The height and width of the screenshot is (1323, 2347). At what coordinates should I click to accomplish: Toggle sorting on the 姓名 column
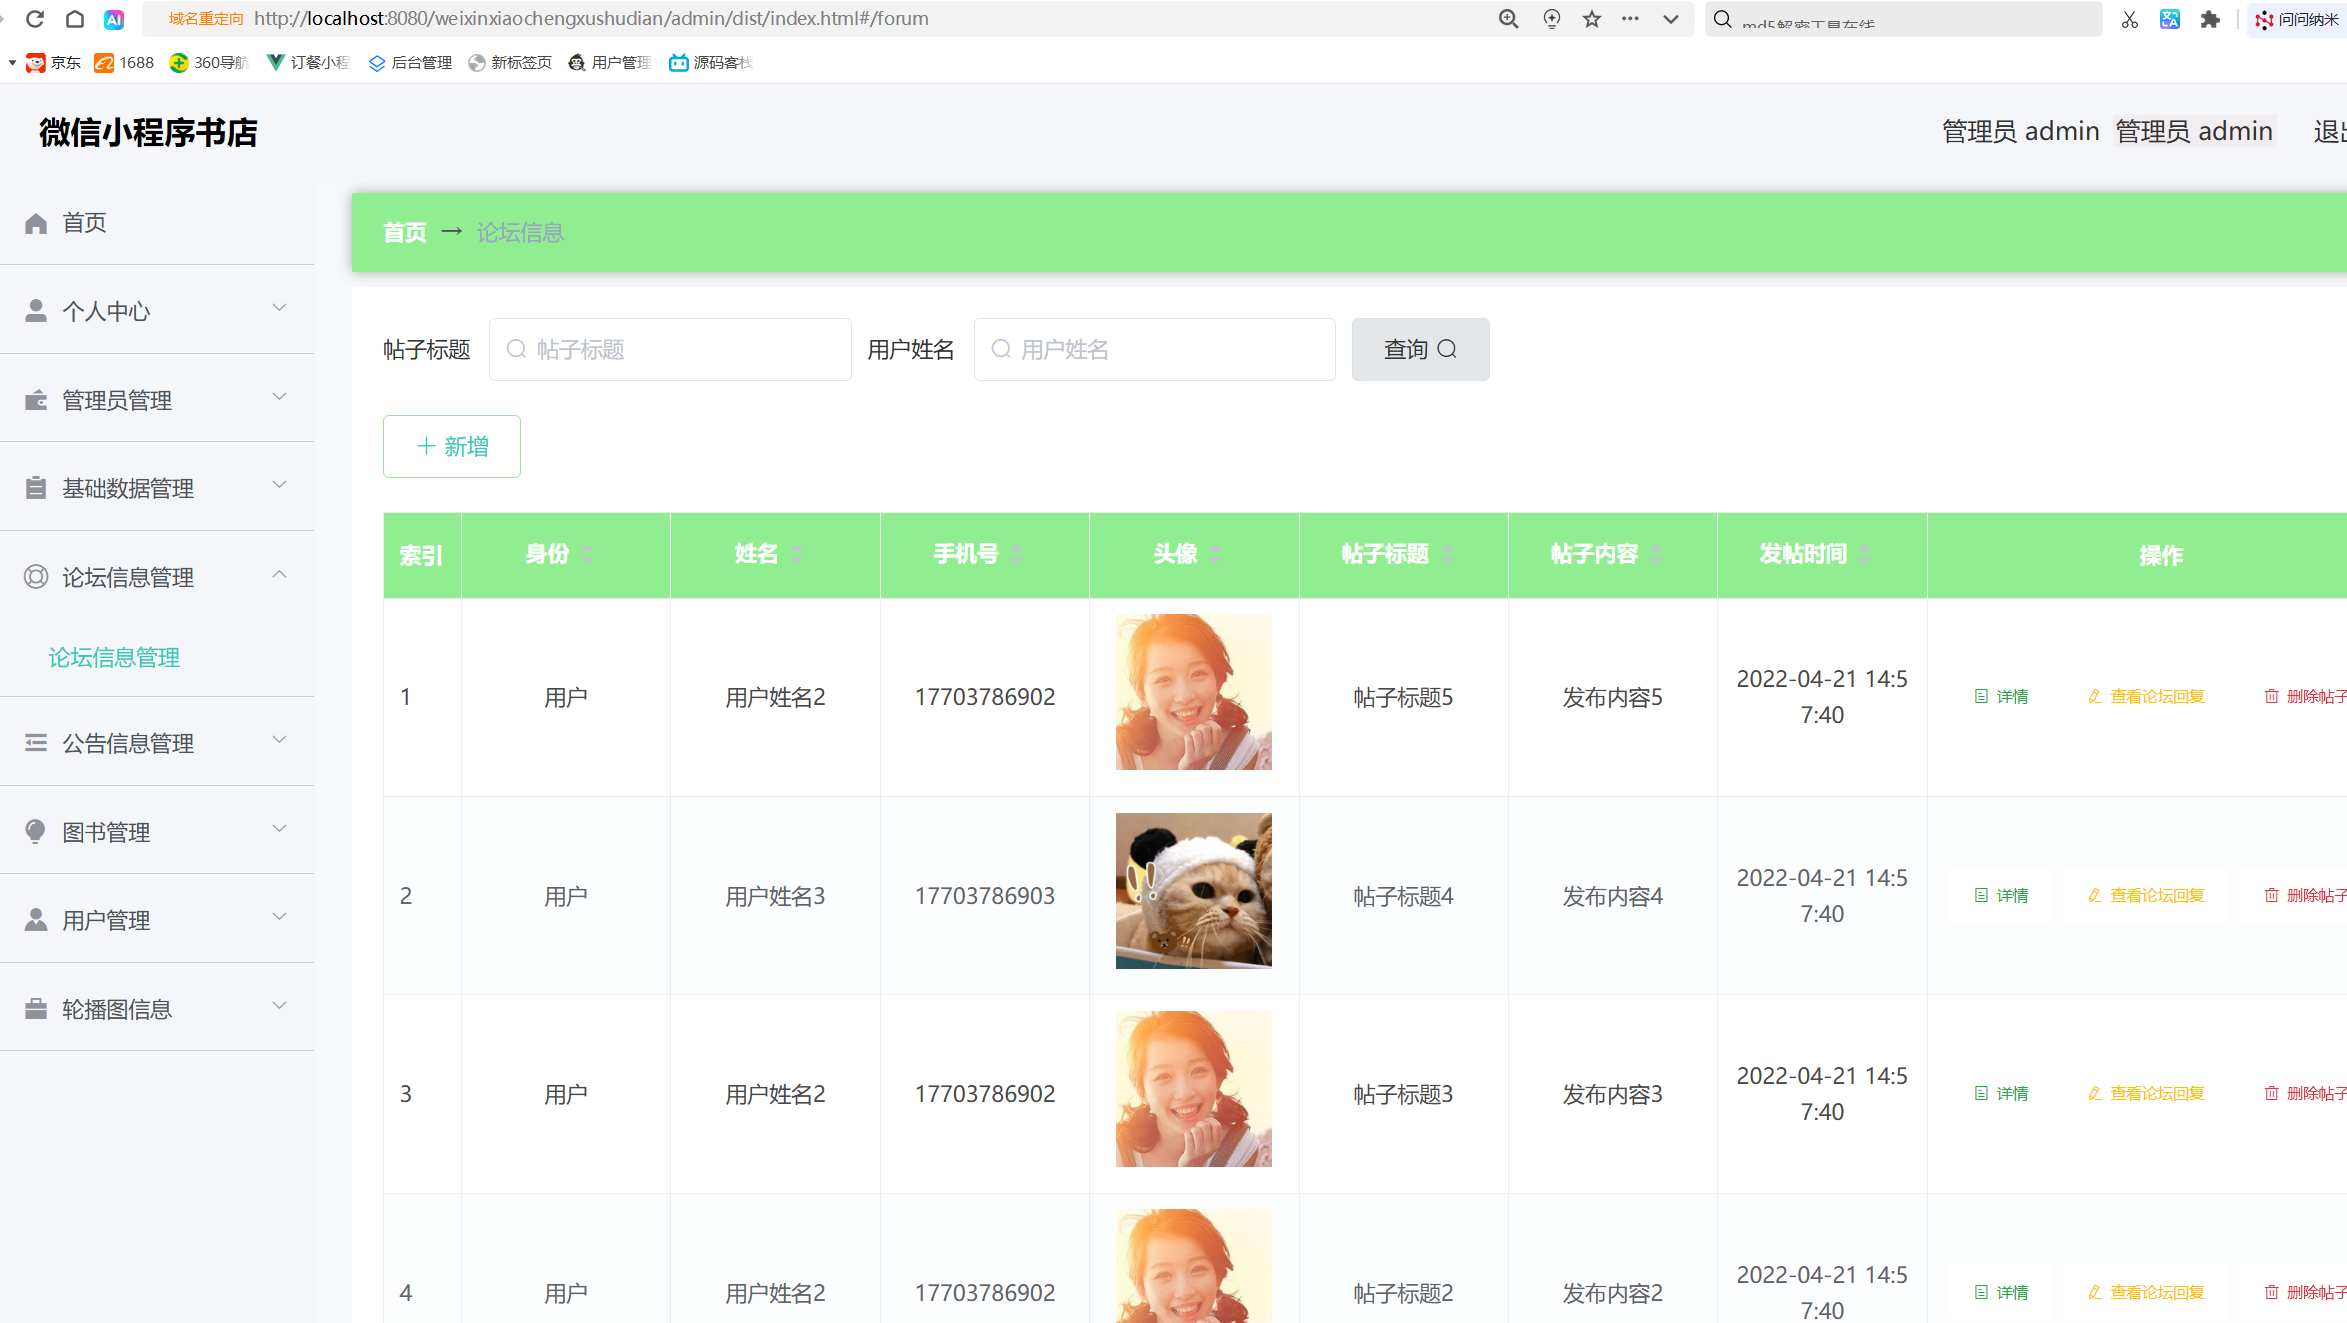click(797, 553)
